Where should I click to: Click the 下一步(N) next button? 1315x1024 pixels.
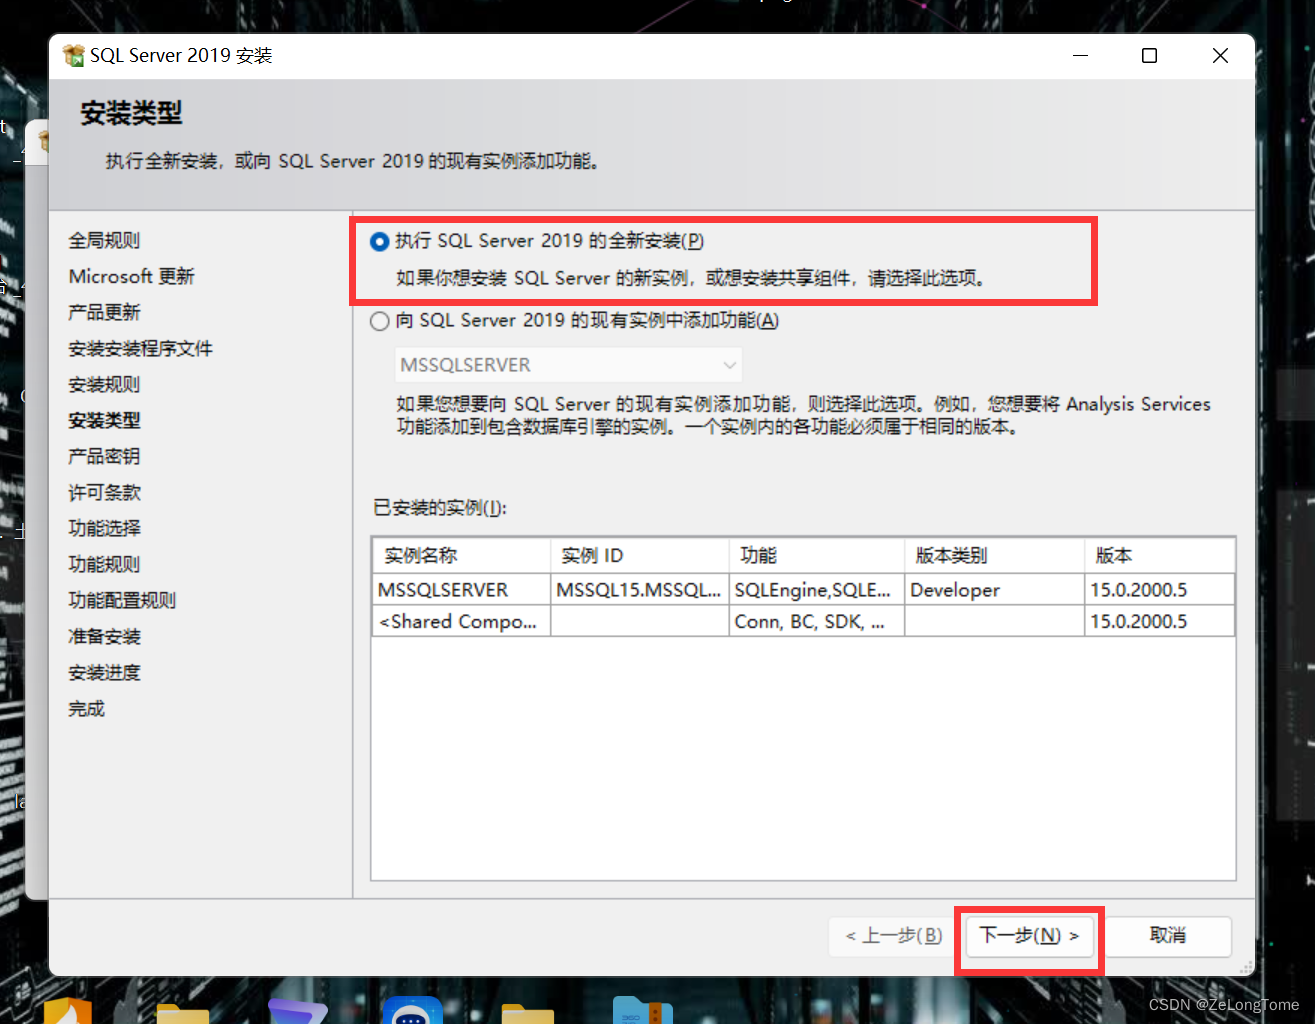[x=1030, y=936]
